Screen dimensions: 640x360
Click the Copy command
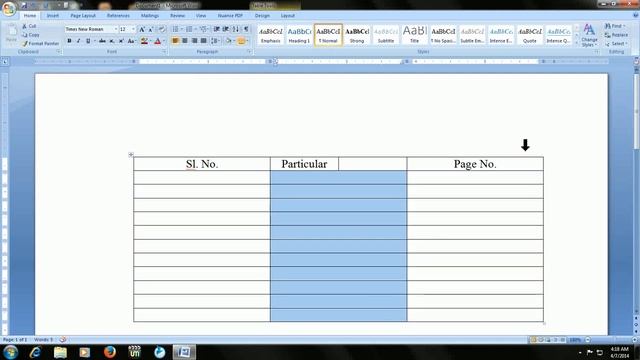[31, 35]
